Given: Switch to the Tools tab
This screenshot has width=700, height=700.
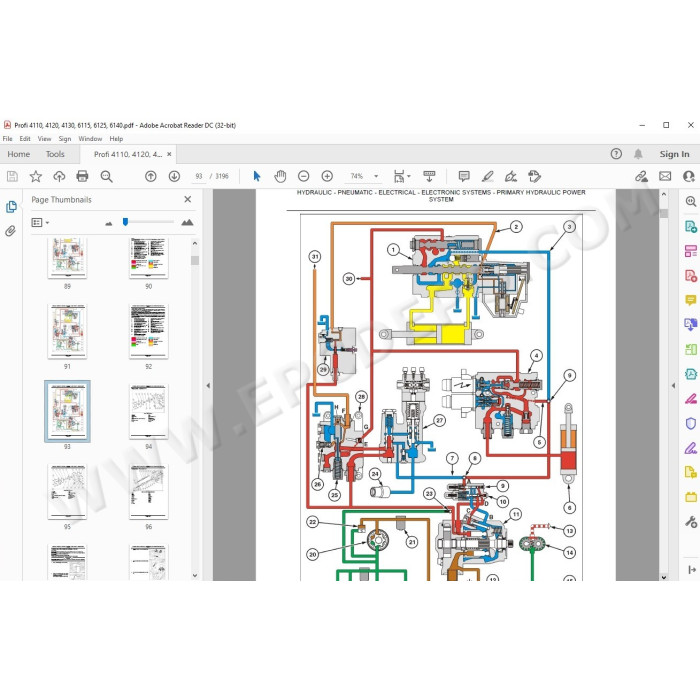Looking at the screenshot, I should (x=55, y=154).
